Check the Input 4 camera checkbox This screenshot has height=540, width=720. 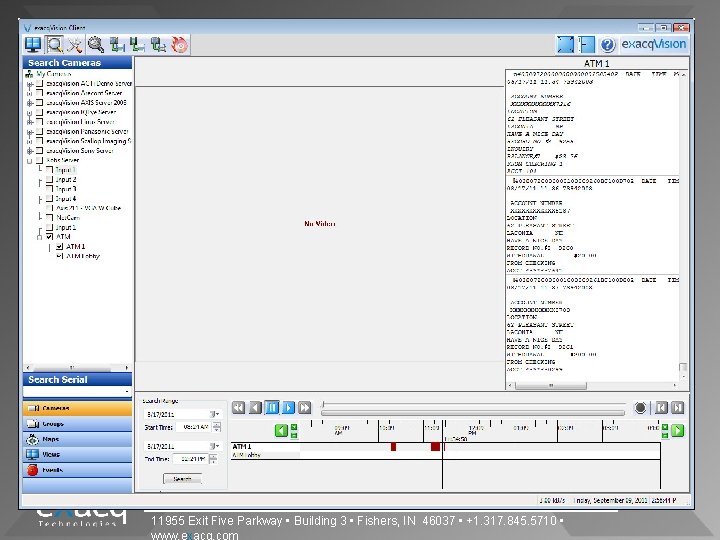click(50, 199)
